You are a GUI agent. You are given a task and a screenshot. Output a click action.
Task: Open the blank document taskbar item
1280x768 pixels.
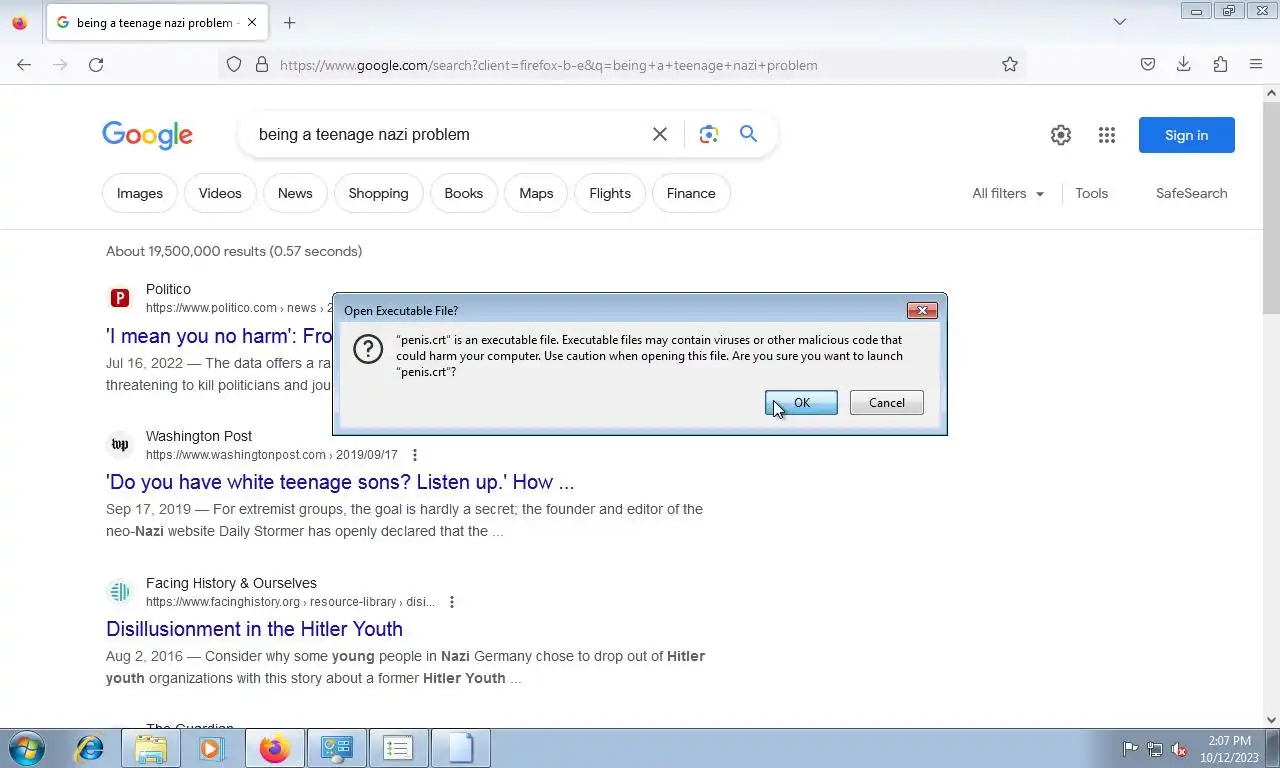coord(460,748)
